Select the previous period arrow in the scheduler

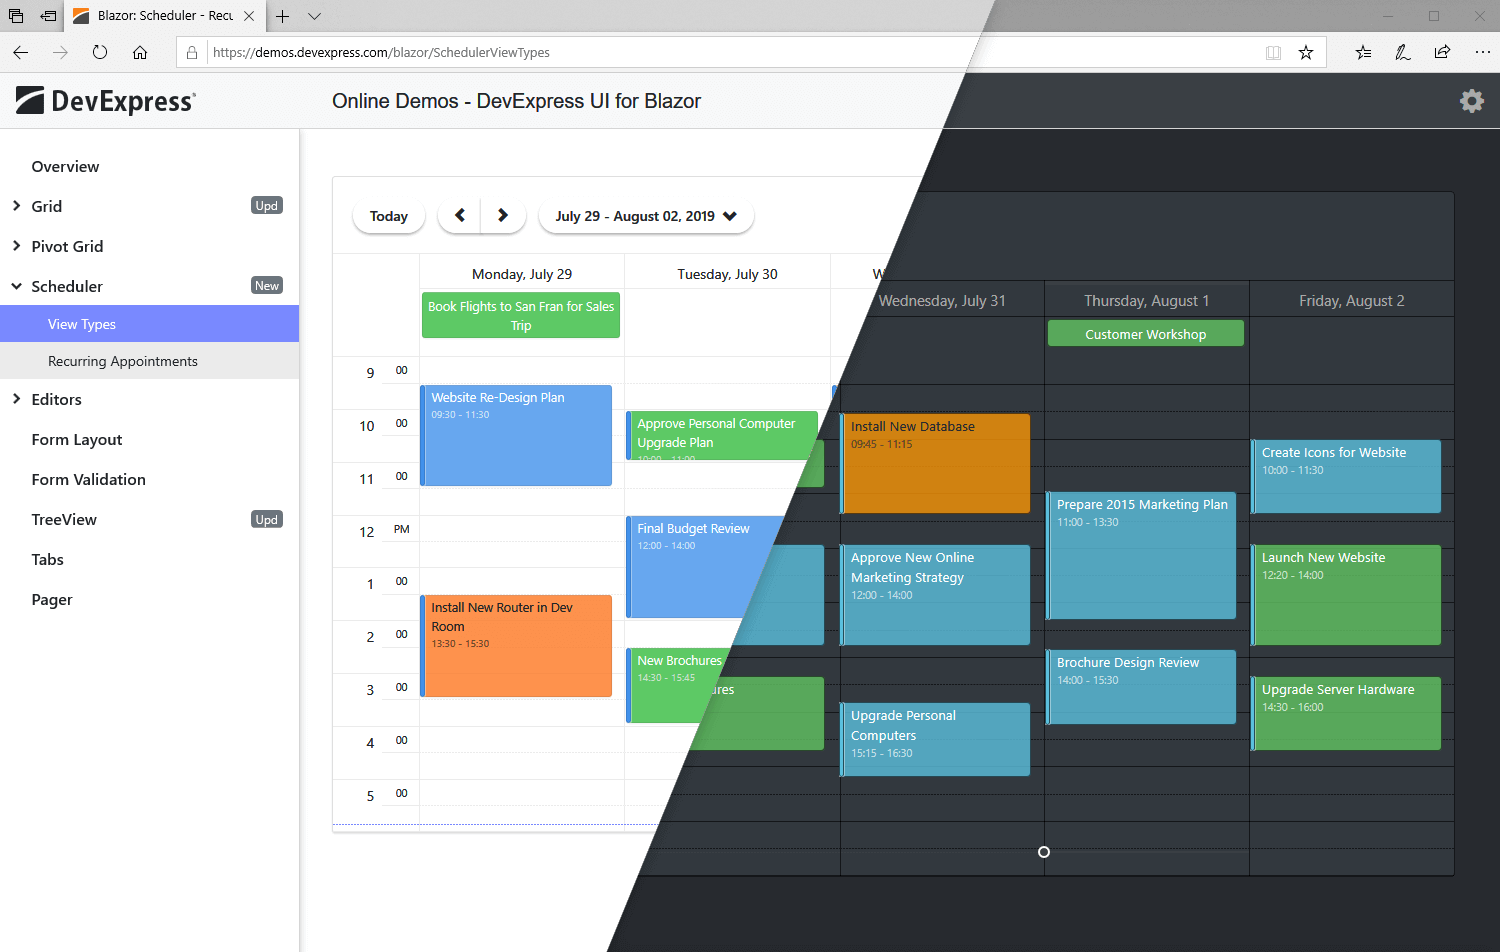(x=459, y=215)
